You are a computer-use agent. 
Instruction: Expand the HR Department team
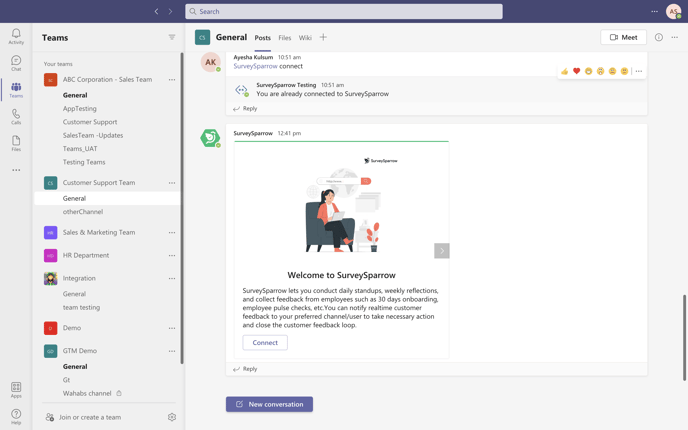pyautogui.click(x=86, y=255)
